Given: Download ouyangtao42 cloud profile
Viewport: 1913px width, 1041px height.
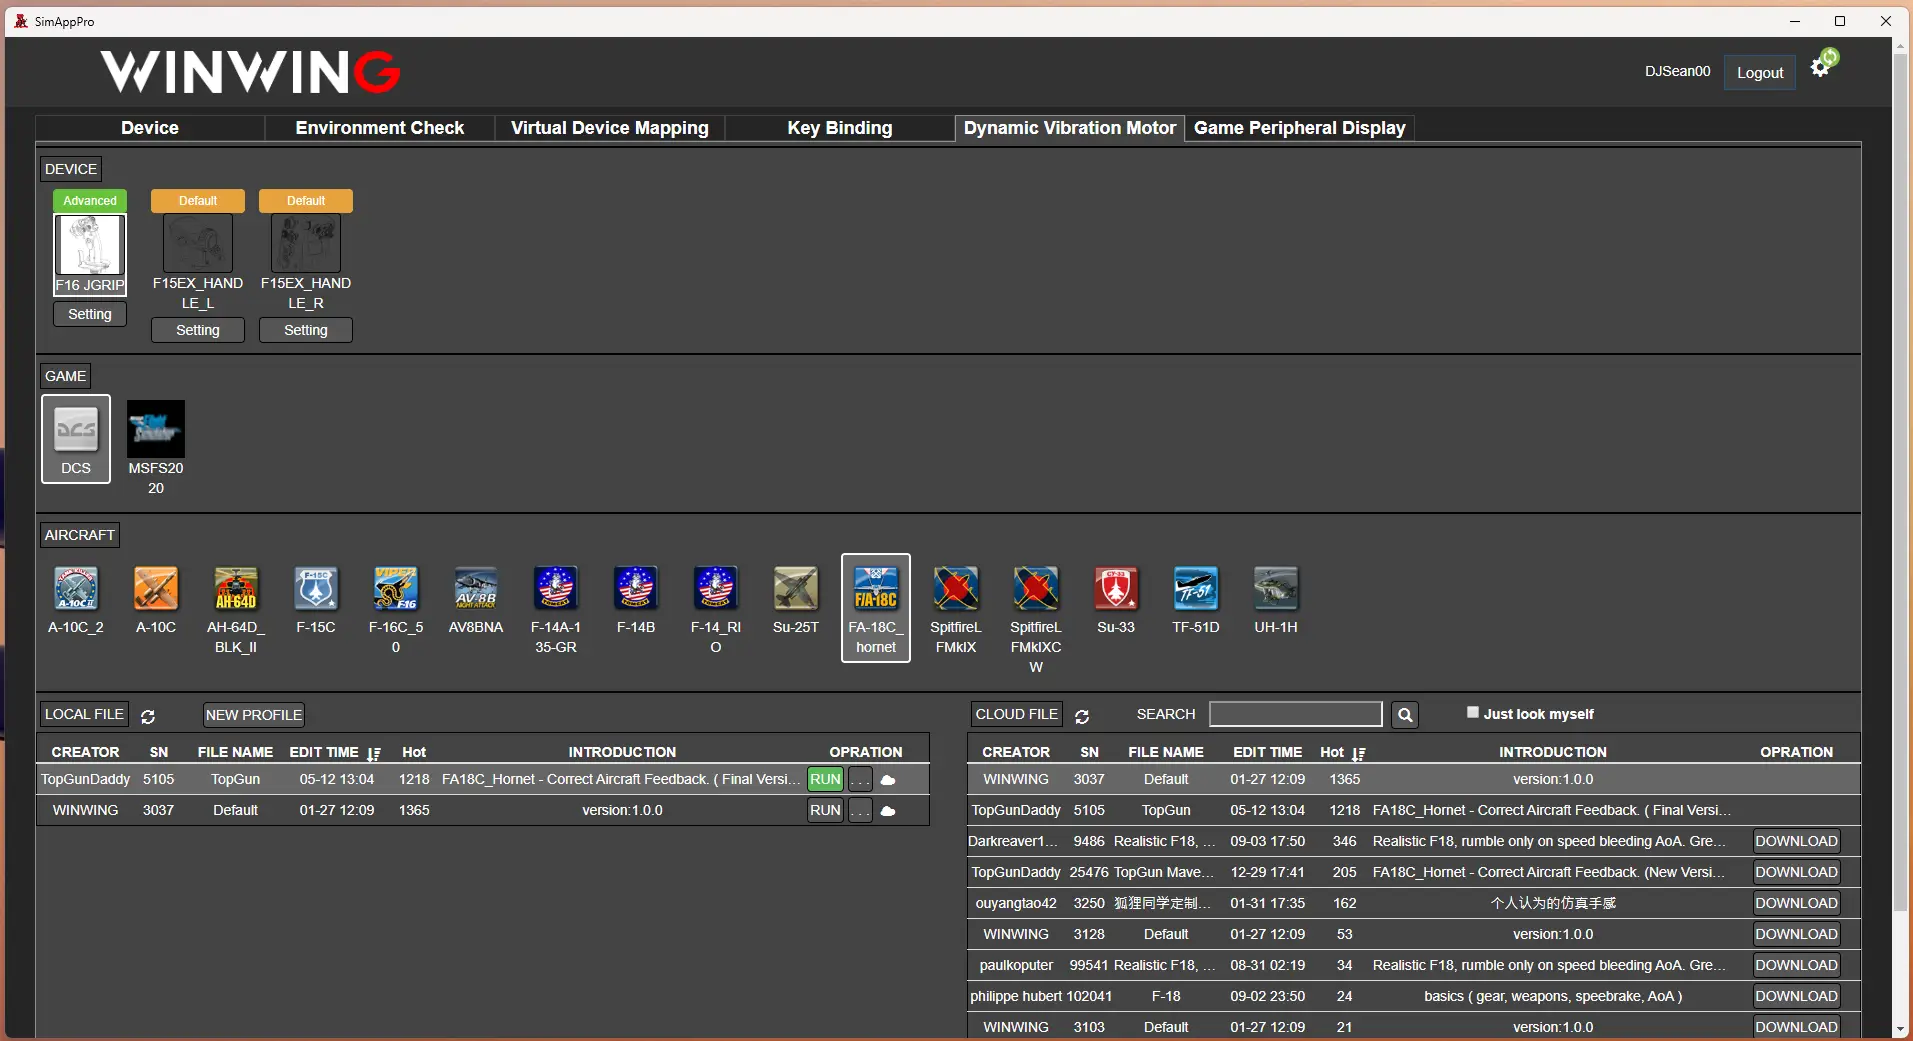Looking at the screenshot, I should (x=1796, y=904).
